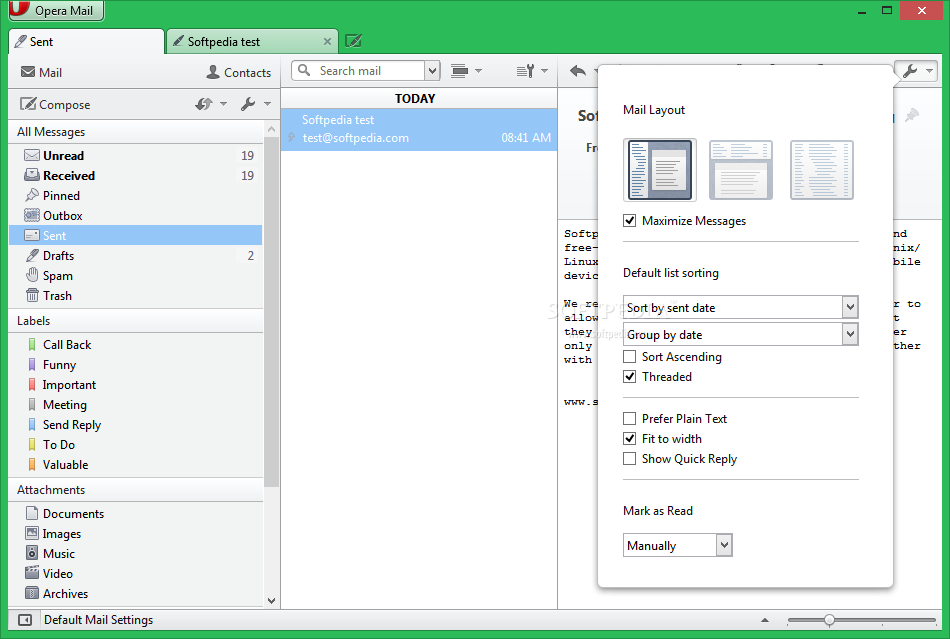
Task: Open the Archives attachments view
Action: click(136, 594)
